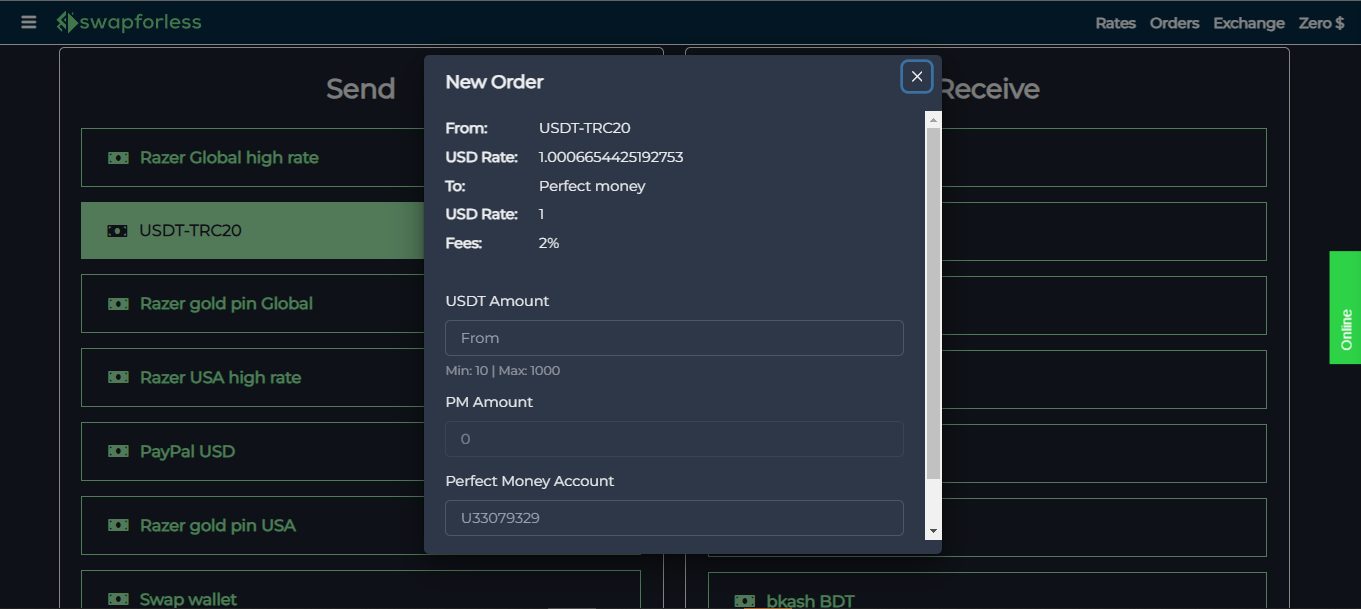This screenshot has width=1361, height=609.
Task: Choose Razer USA high rate option
Action: (x=252, y=378)
